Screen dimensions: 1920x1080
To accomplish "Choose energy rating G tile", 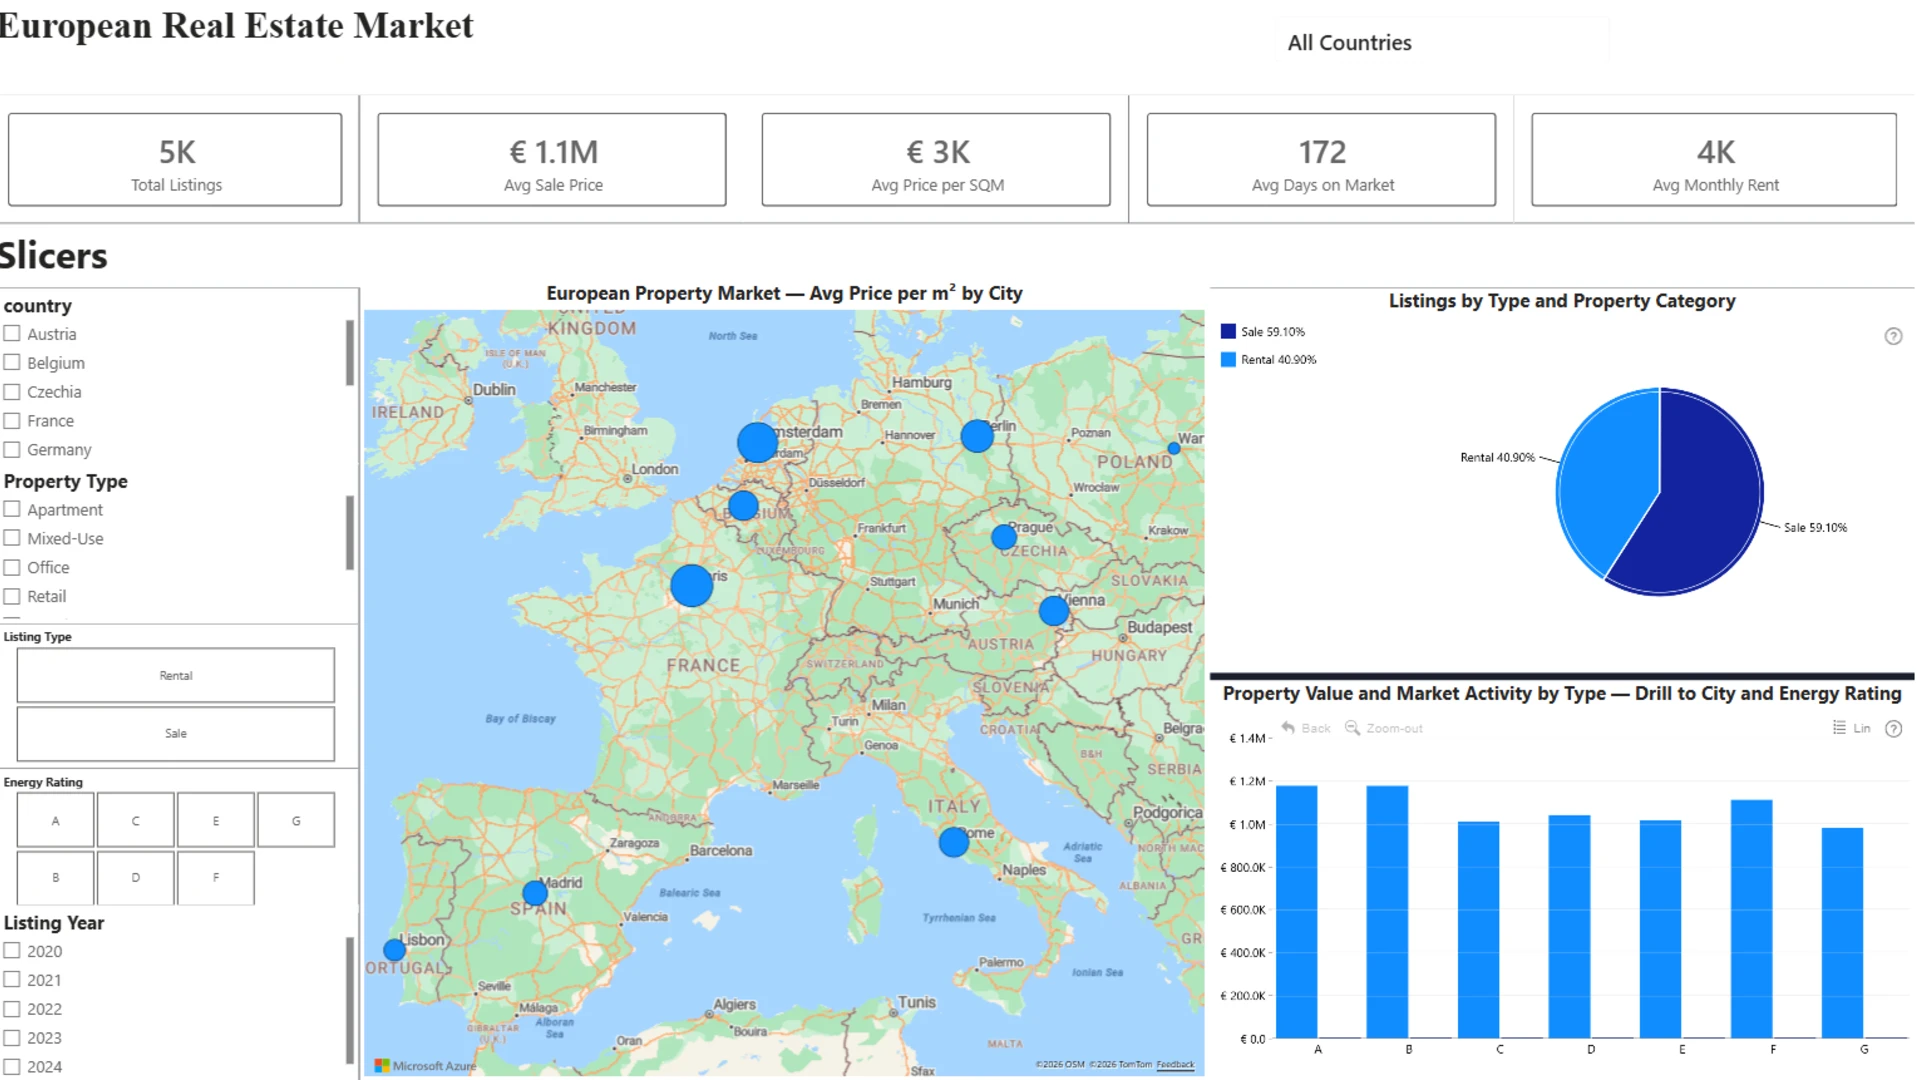I will pyautogui.click(x=296, y=821).
